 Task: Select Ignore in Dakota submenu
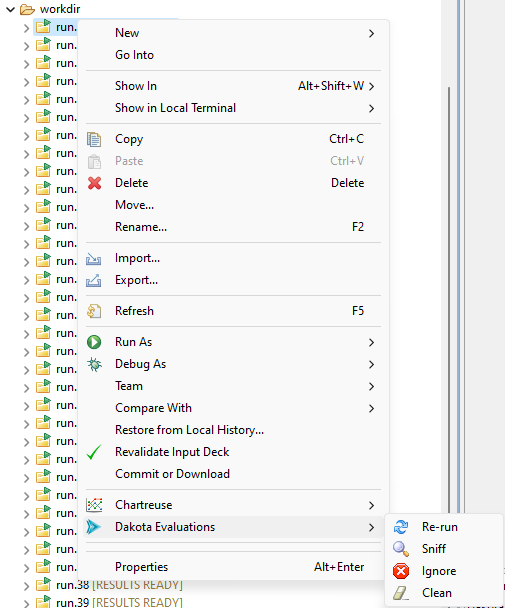pos(444,571)
